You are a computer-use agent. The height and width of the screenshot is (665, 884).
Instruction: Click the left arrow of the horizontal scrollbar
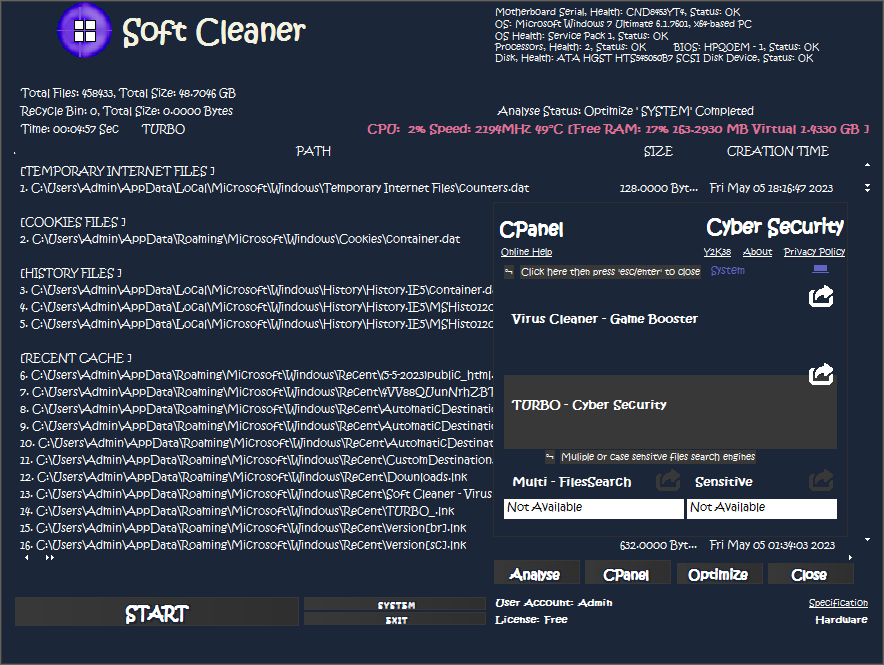[x=26, y=557]
